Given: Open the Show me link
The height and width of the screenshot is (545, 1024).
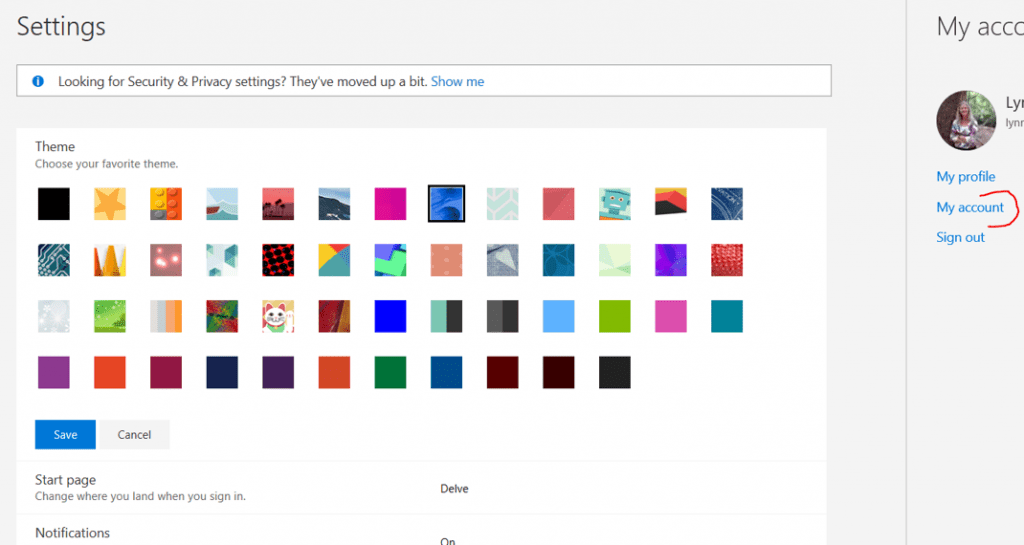Looking at the screenshot, I should (x=458, y=82).
